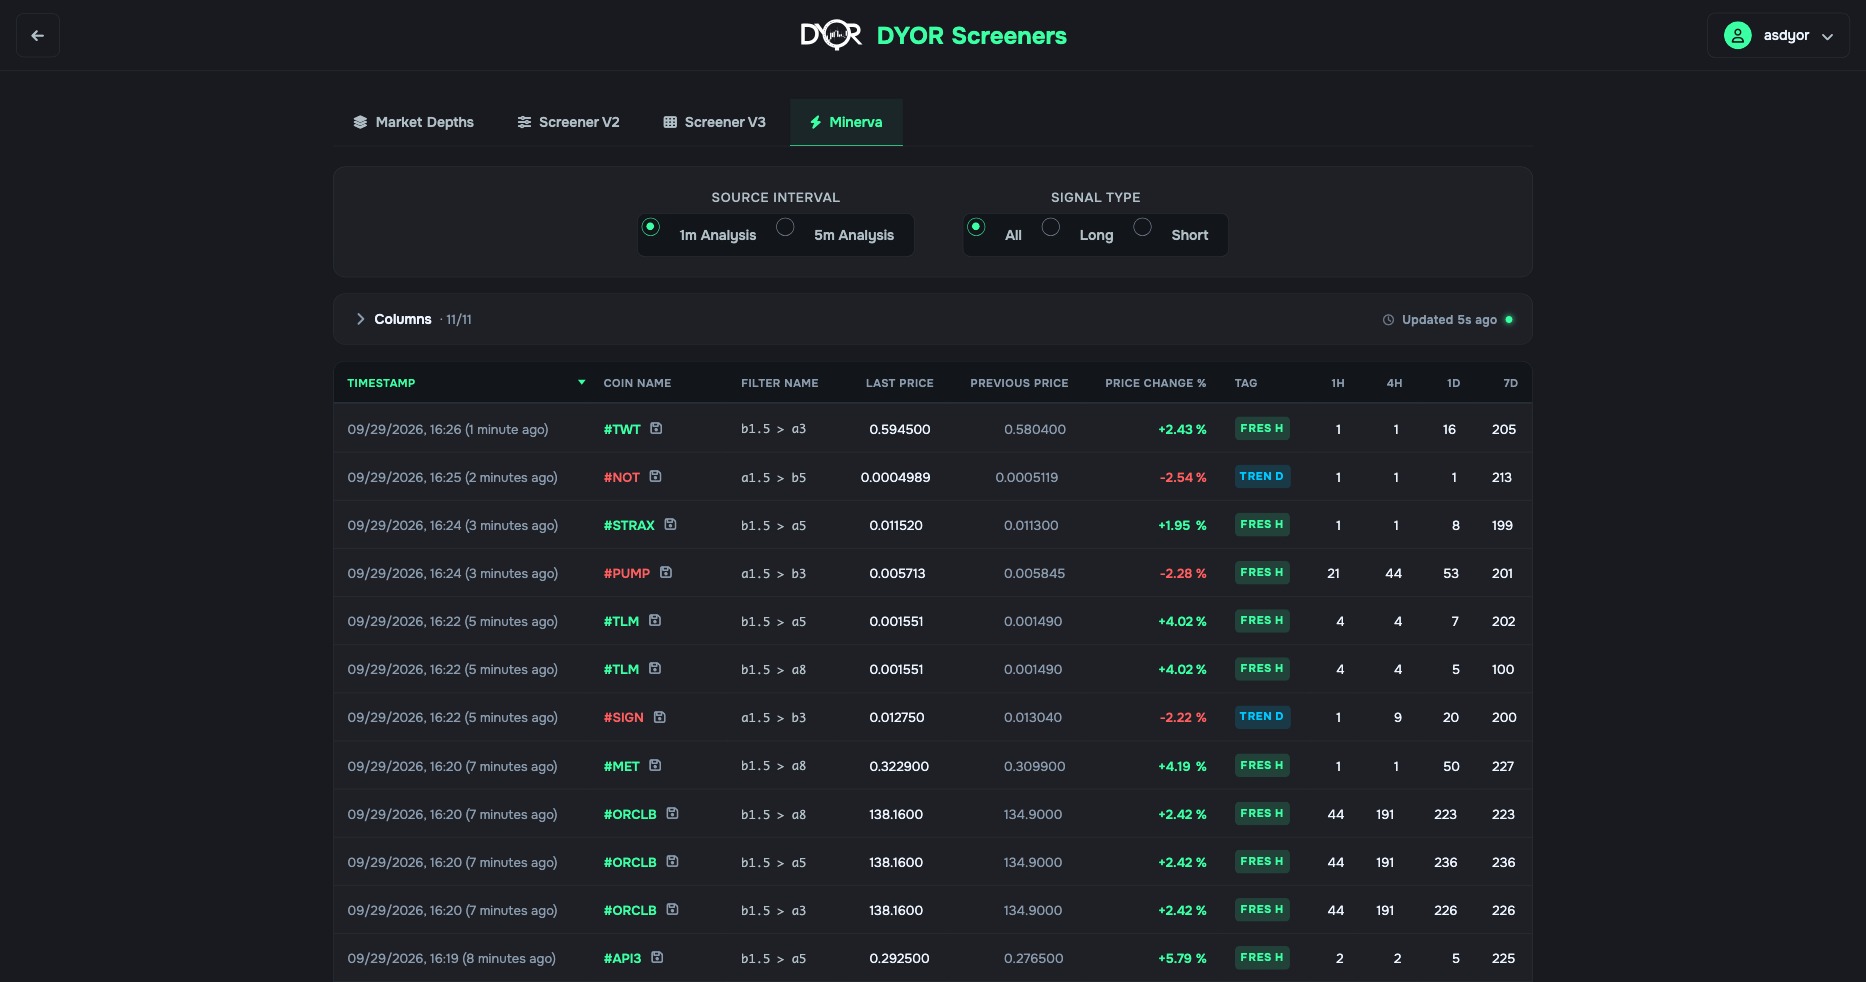The height and width of the screenshot is (982, 1866).
Task: Select the 5m Analysis radio button
Action: pos(786,227)
